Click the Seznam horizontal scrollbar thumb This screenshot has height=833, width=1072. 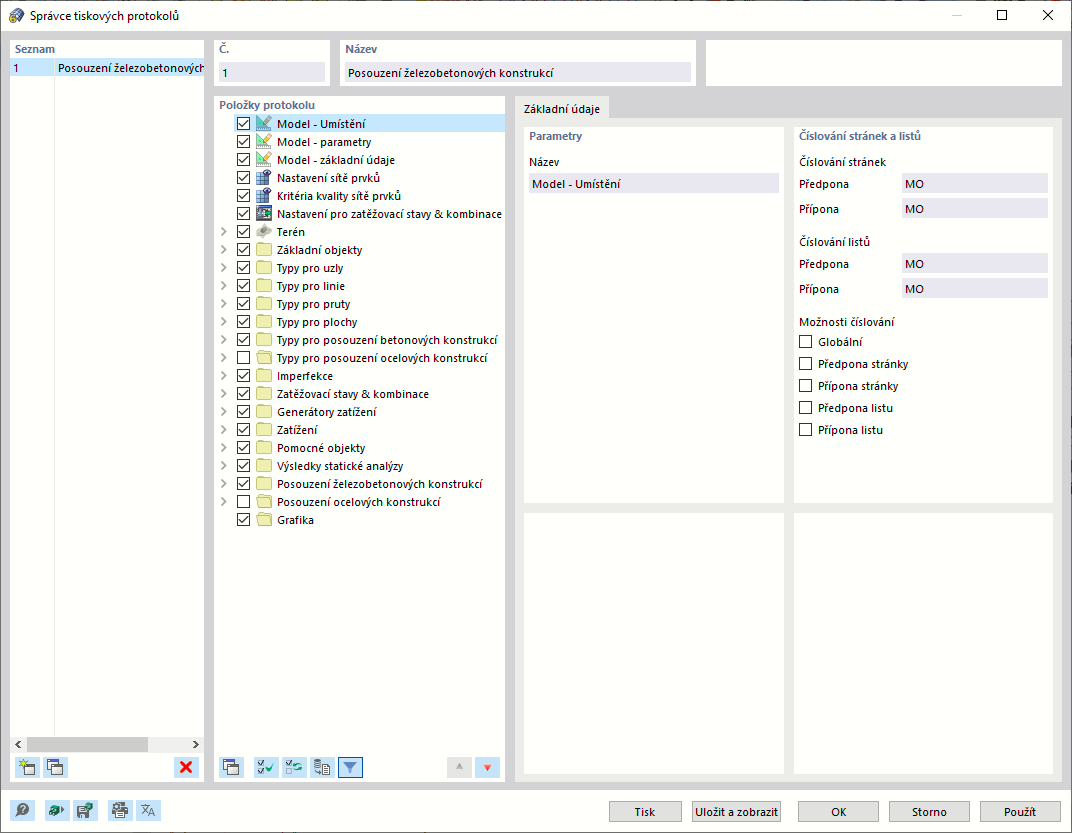[x=88, y=744]
